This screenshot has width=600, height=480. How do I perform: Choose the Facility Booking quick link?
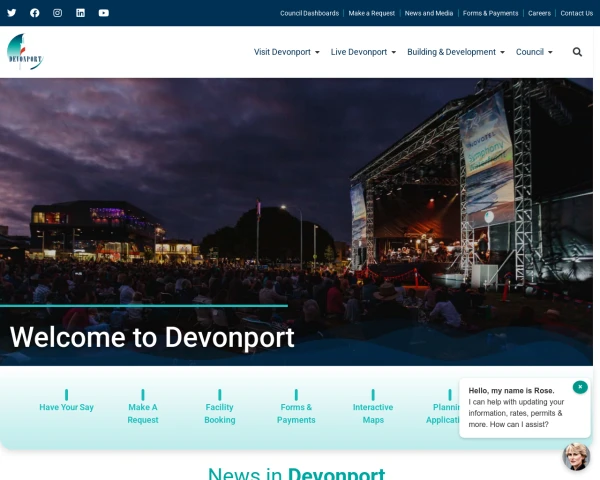220,413
